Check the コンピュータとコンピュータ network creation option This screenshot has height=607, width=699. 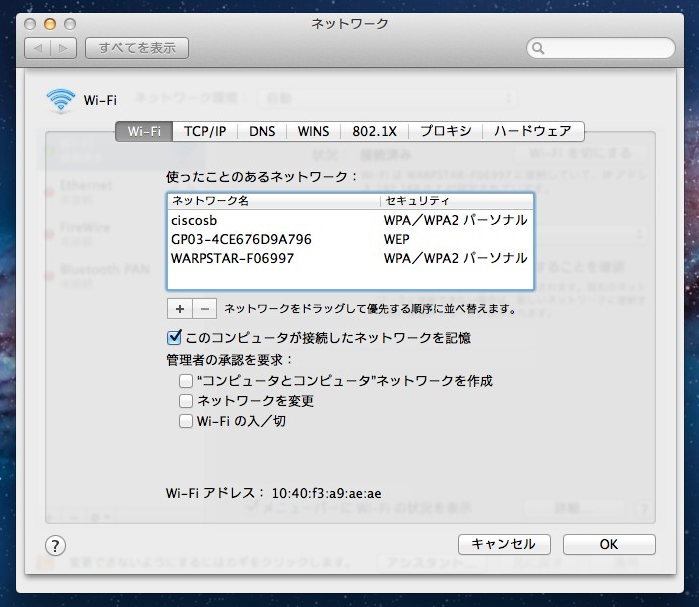pyautogui.click(x=186, y=381)
